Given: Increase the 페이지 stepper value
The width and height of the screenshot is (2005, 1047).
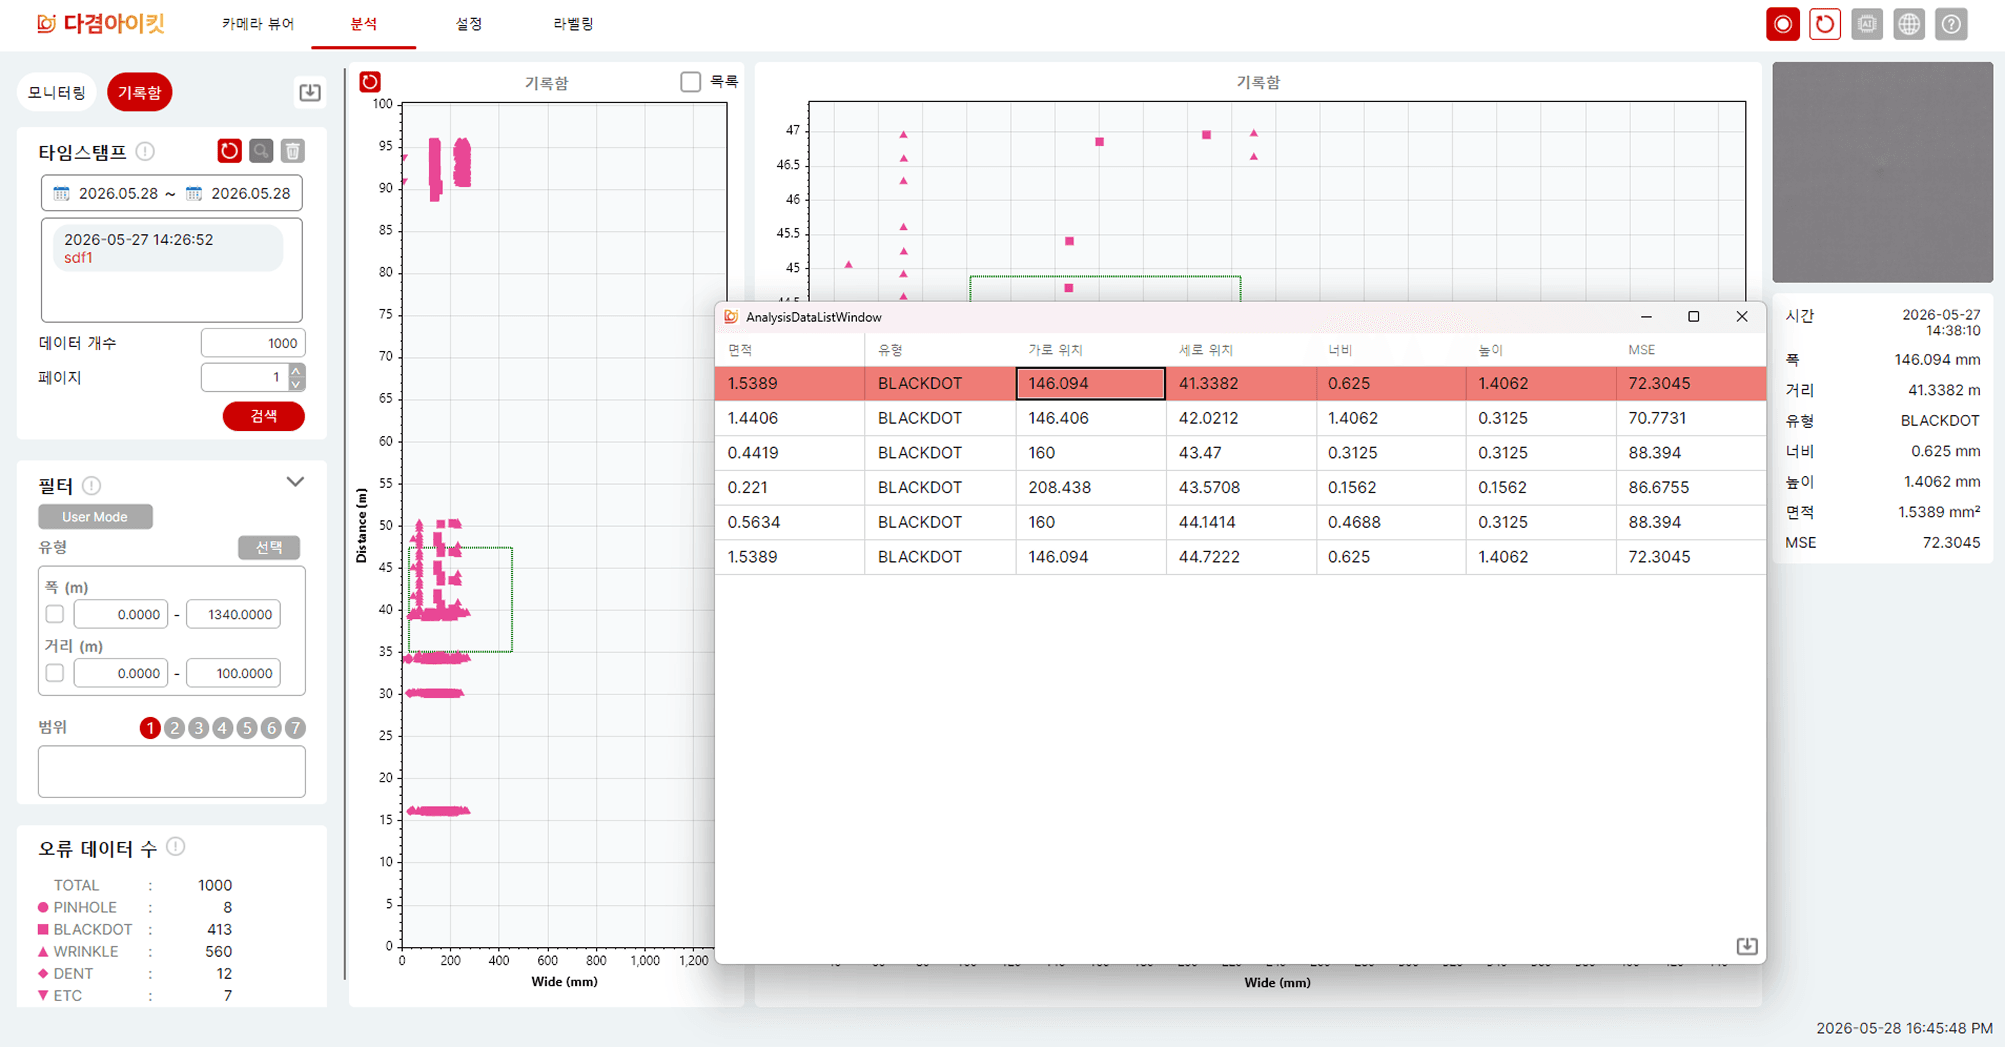Looking at the screenshot, I should (296, 370).
